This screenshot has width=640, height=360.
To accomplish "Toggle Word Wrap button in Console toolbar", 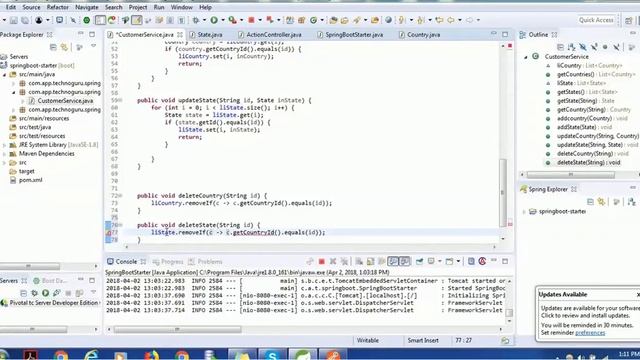I will 382,261.
